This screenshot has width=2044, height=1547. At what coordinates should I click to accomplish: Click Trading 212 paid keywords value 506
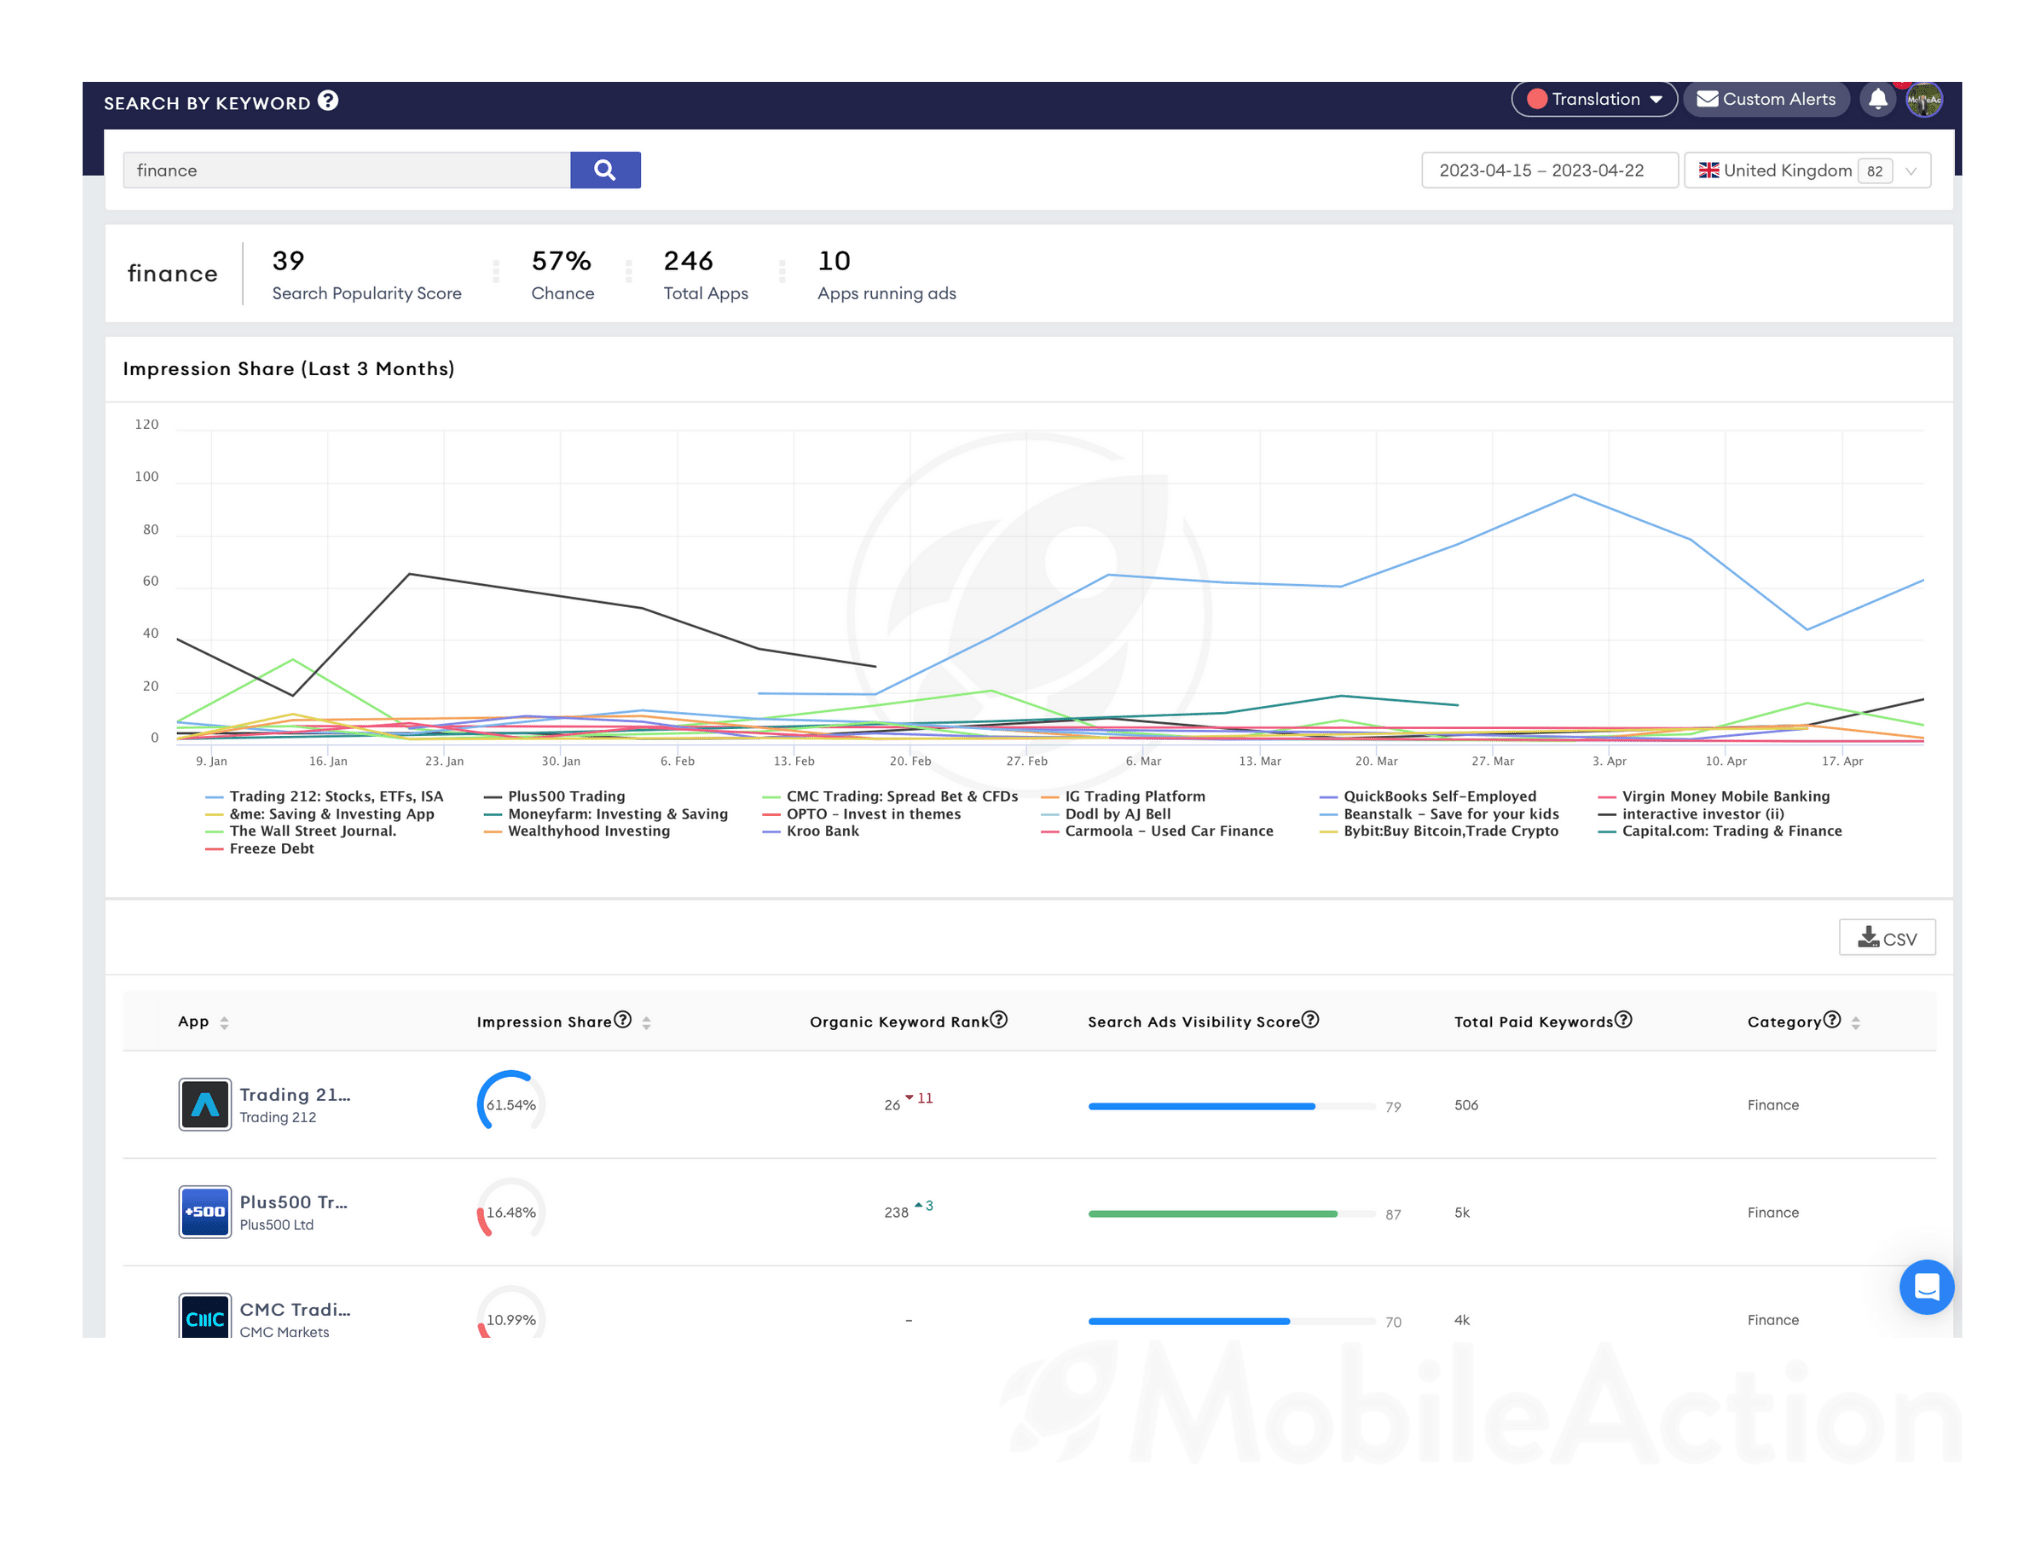[x=1466, y=1105]
